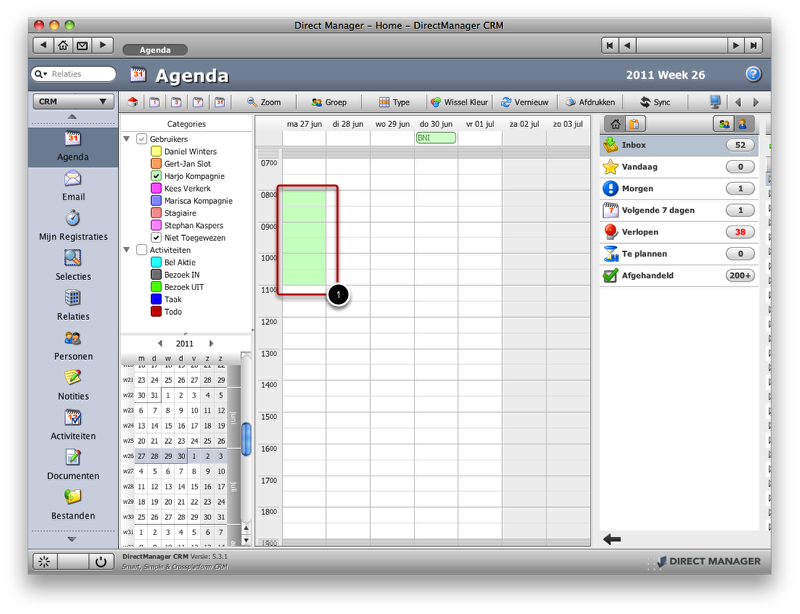Toggle the Kees Verkerk checkbox
Image resolution: width=800 pixels, height=614 pixels.
click(x=156, y=188)
